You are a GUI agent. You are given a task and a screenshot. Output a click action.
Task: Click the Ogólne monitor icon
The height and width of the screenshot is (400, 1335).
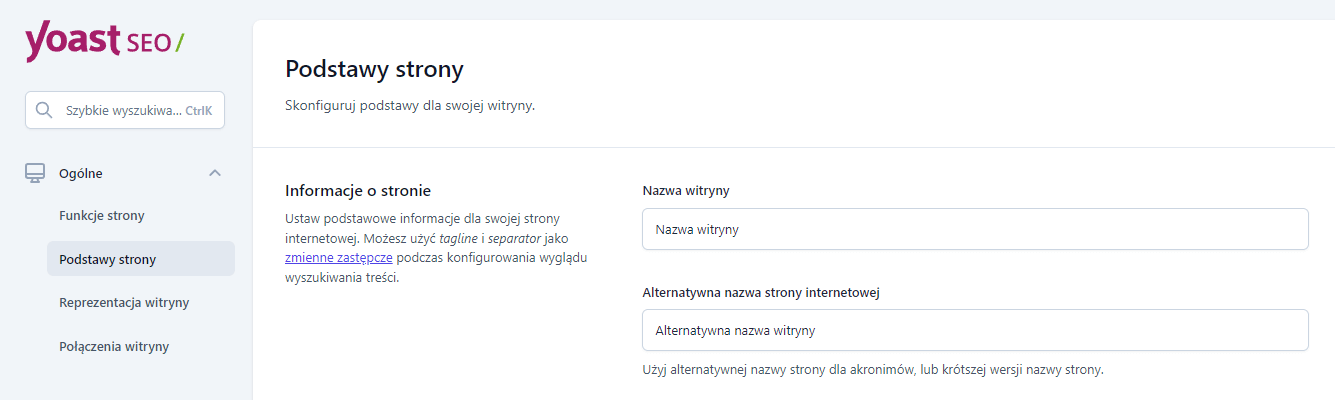[x=35, y=173]
